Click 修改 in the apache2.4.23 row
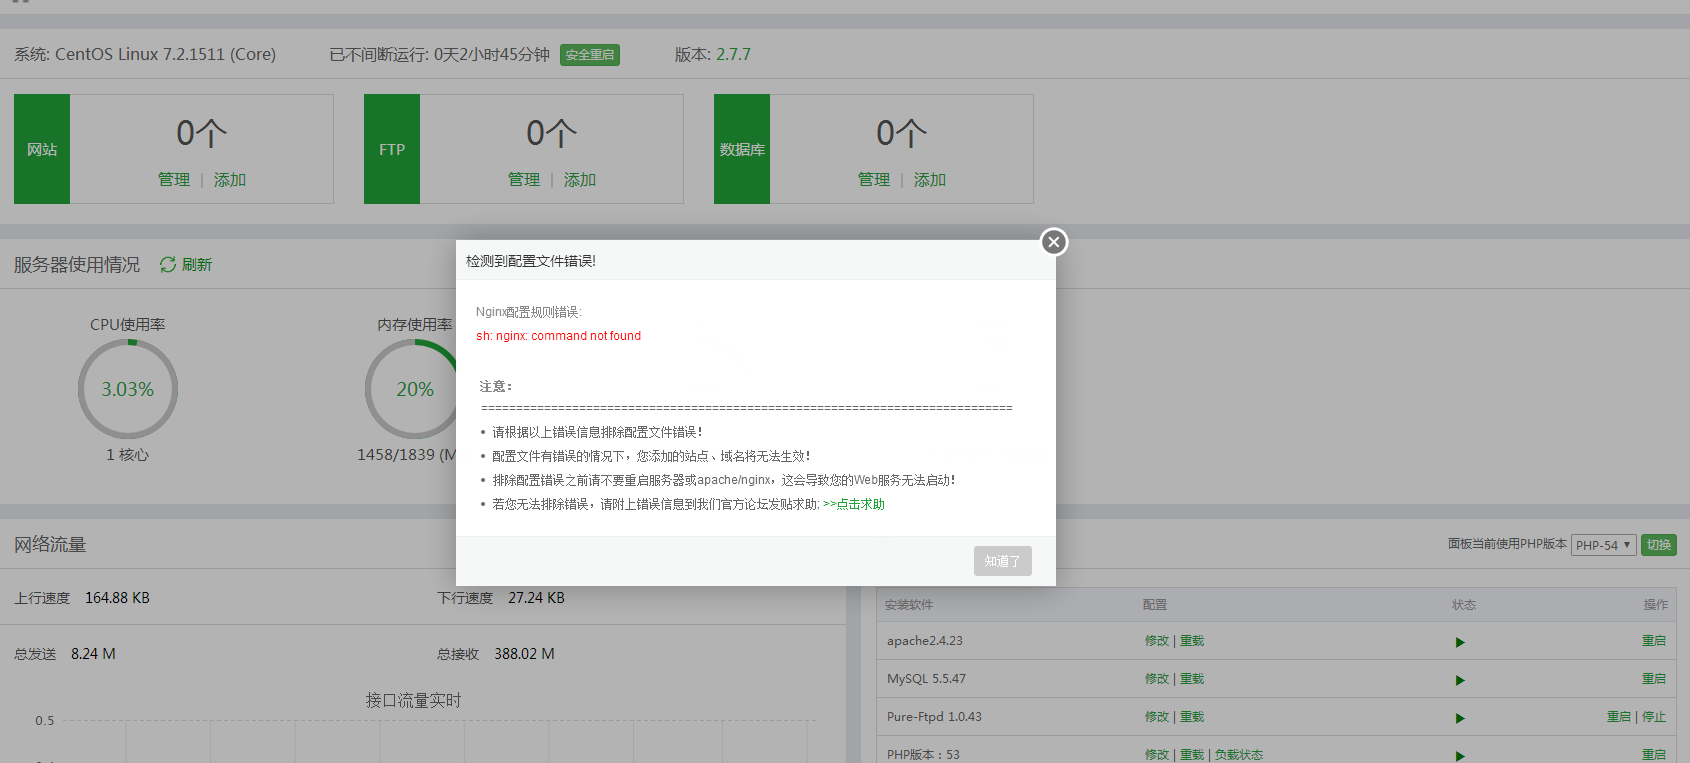This screenshot has width=1690, height=763. click(x=1157, y=641)
